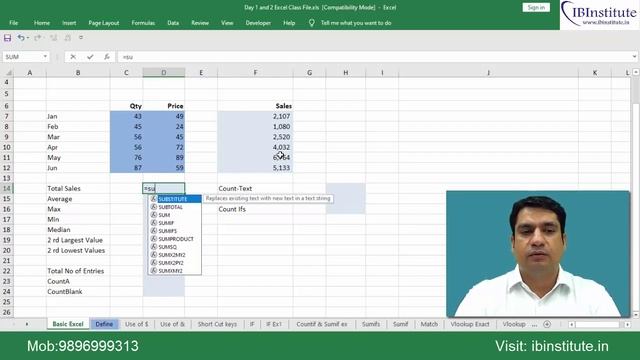The height and width of the screenshot is (360, 640).
Task: Open the Review ribbon tab
Action: [200, 23]
